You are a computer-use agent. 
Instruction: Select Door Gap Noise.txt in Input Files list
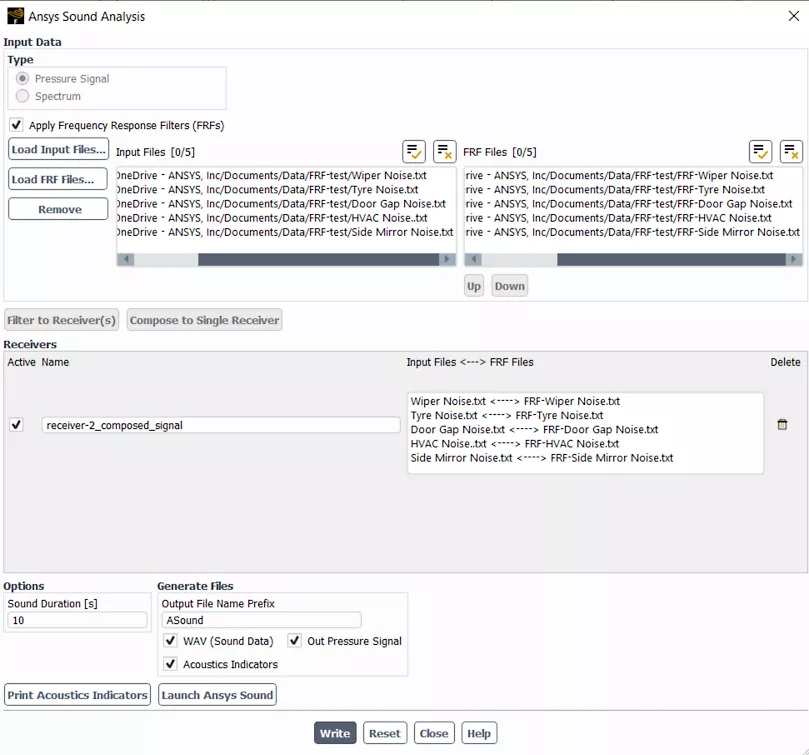(286, 204)
